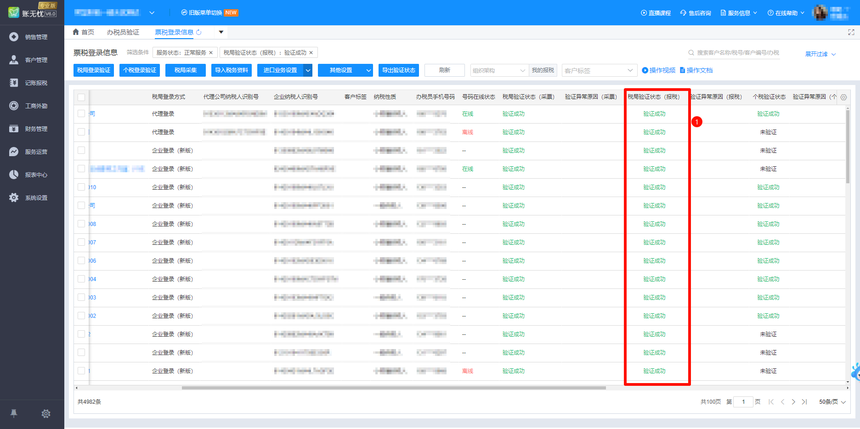
Task: Open the 在线帮助 dropdown in top bar
Action: coord(786,13)
